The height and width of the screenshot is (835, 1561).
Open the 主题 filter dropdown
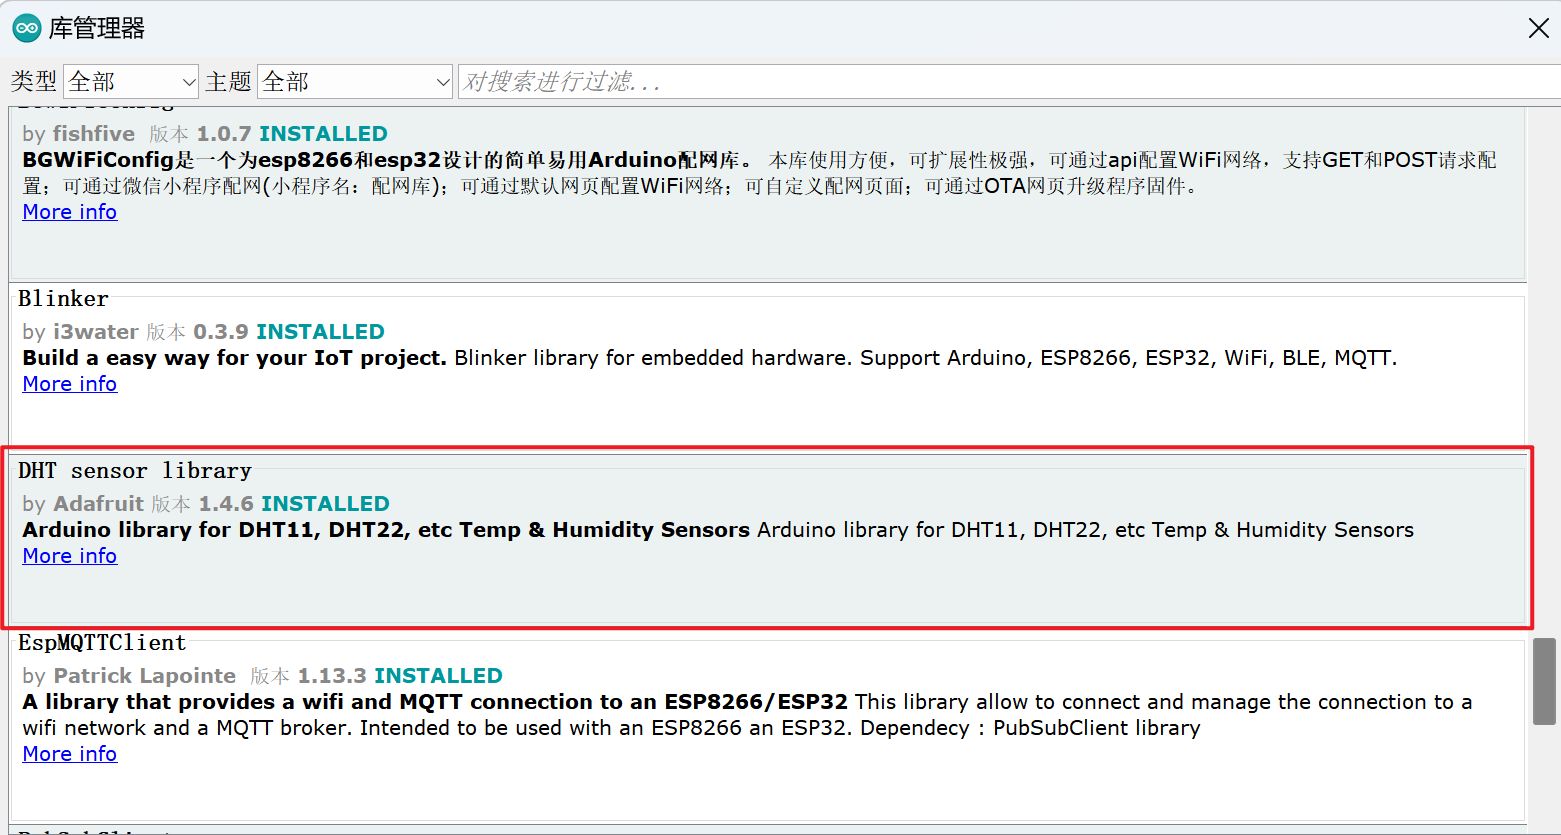pos(355,81)
